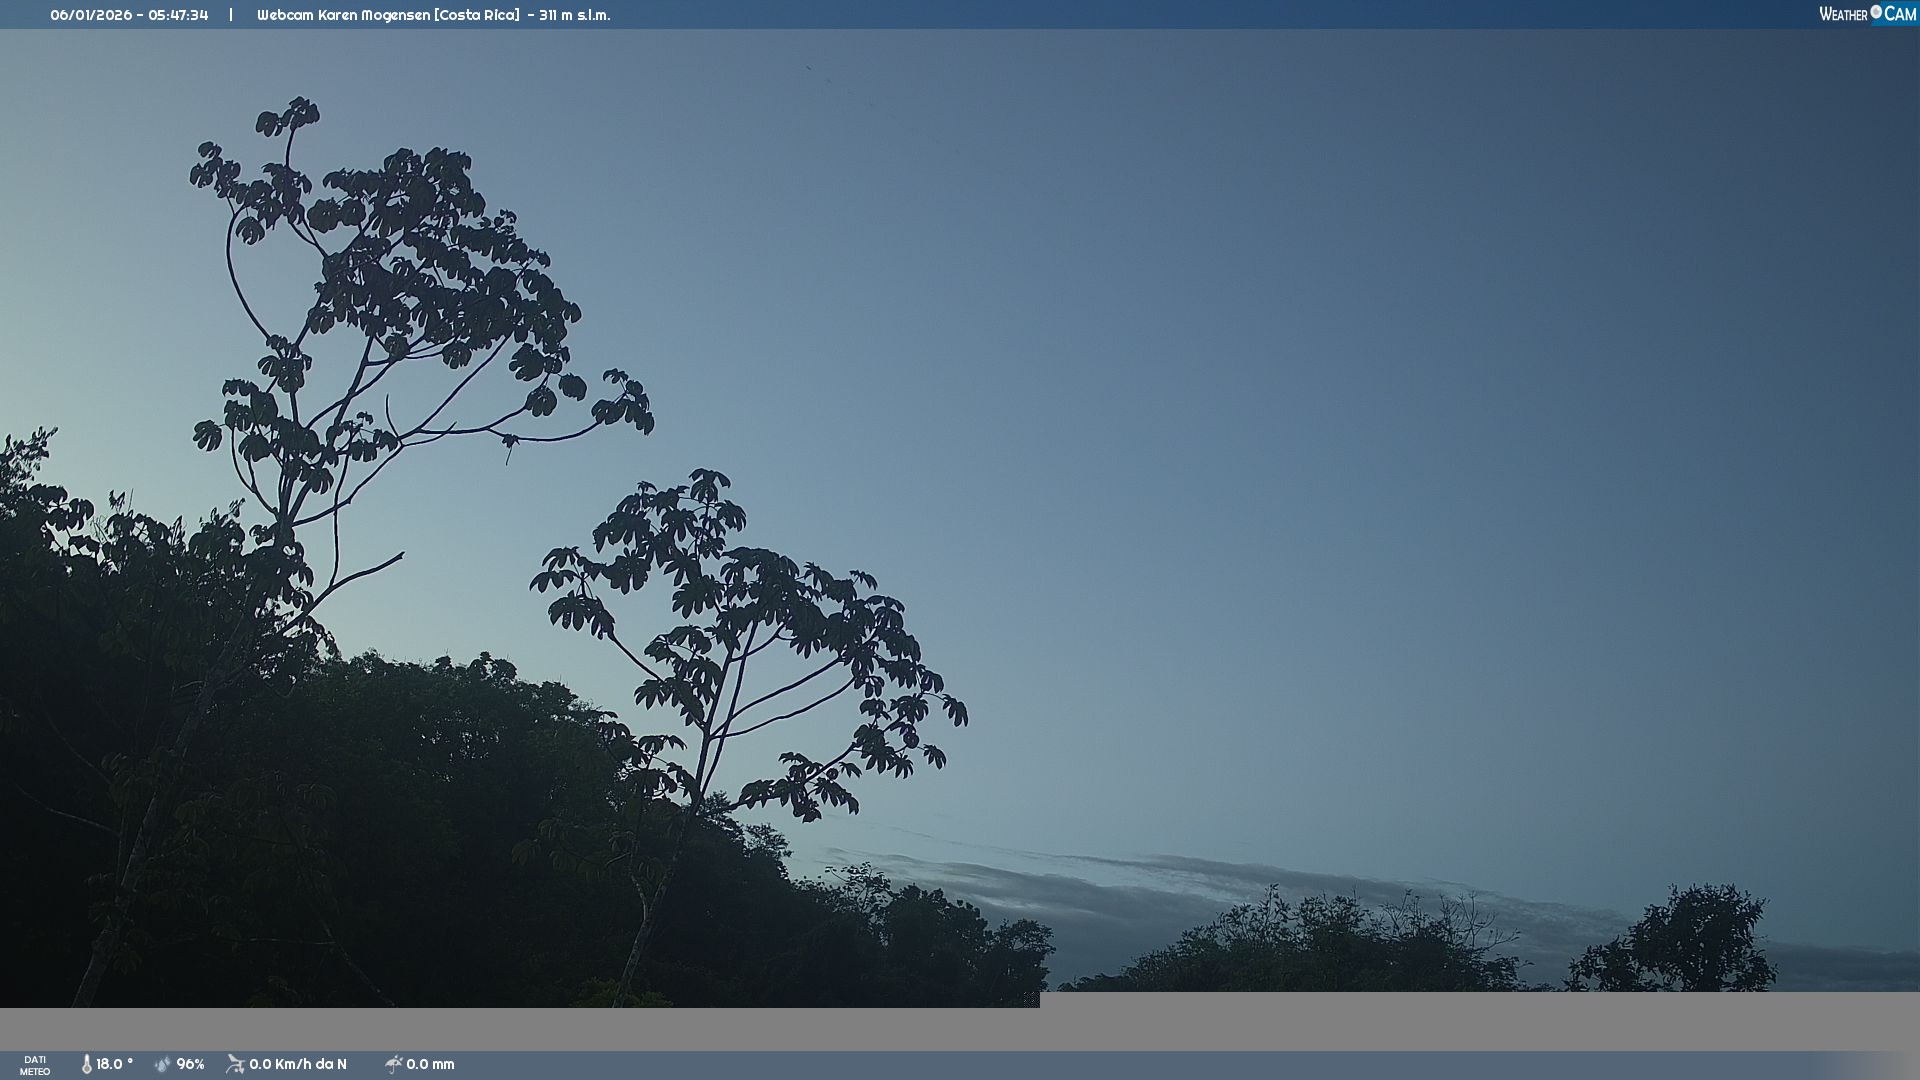1920x1080 pixels.
Task: Click the thermometer temperature icon
Action: pyautogui.click(x=86, y=1064)
